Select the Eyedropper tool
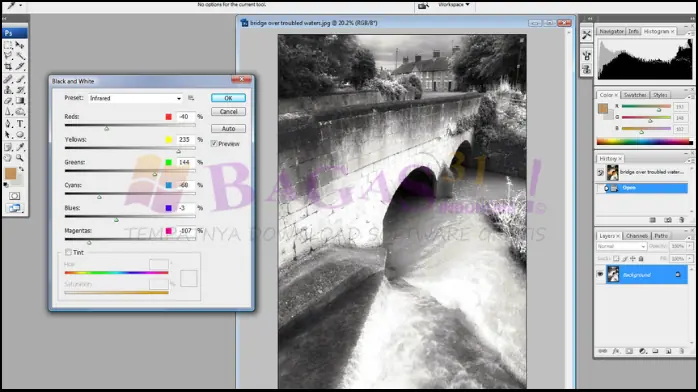698x392 pixels. (20, 147)
